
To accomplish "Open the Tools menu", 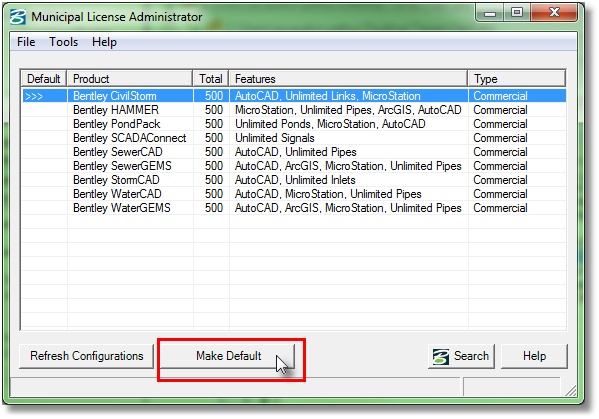I will coord(63,42).
